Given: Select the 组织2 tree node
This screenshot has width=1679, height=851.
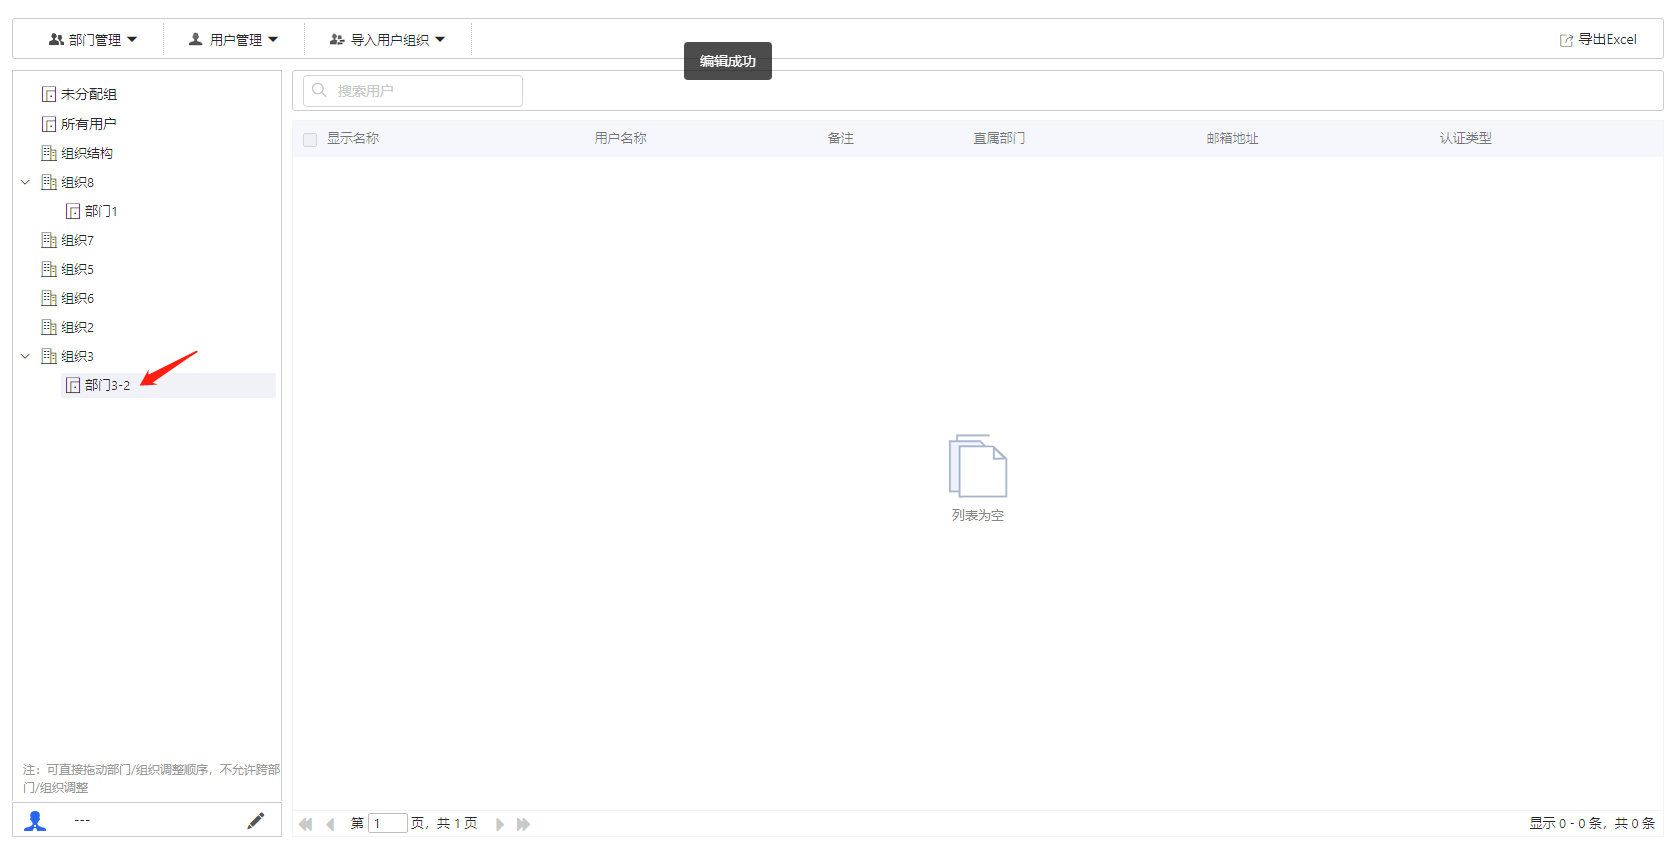Looking at the screenshot, I should tap(77, 327).
